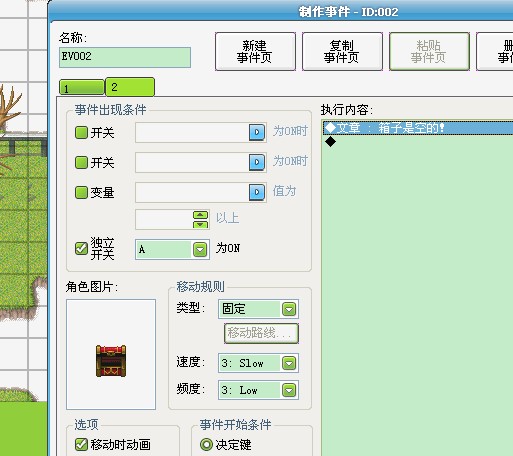Open the 变量 variable selector arrow

coord(257,192)
